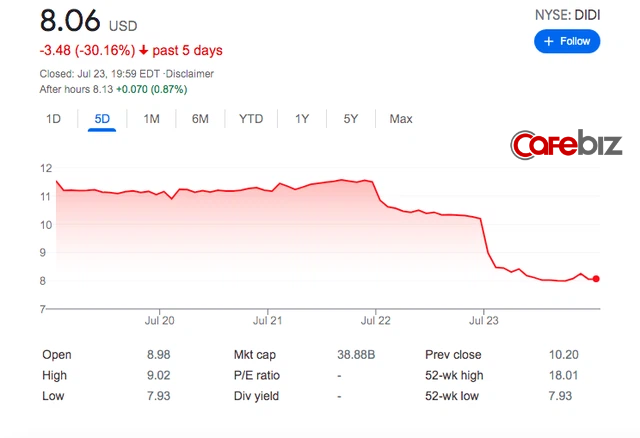Switch to the 6M chart range
The image size is (640, 438).
coord(200,119)
